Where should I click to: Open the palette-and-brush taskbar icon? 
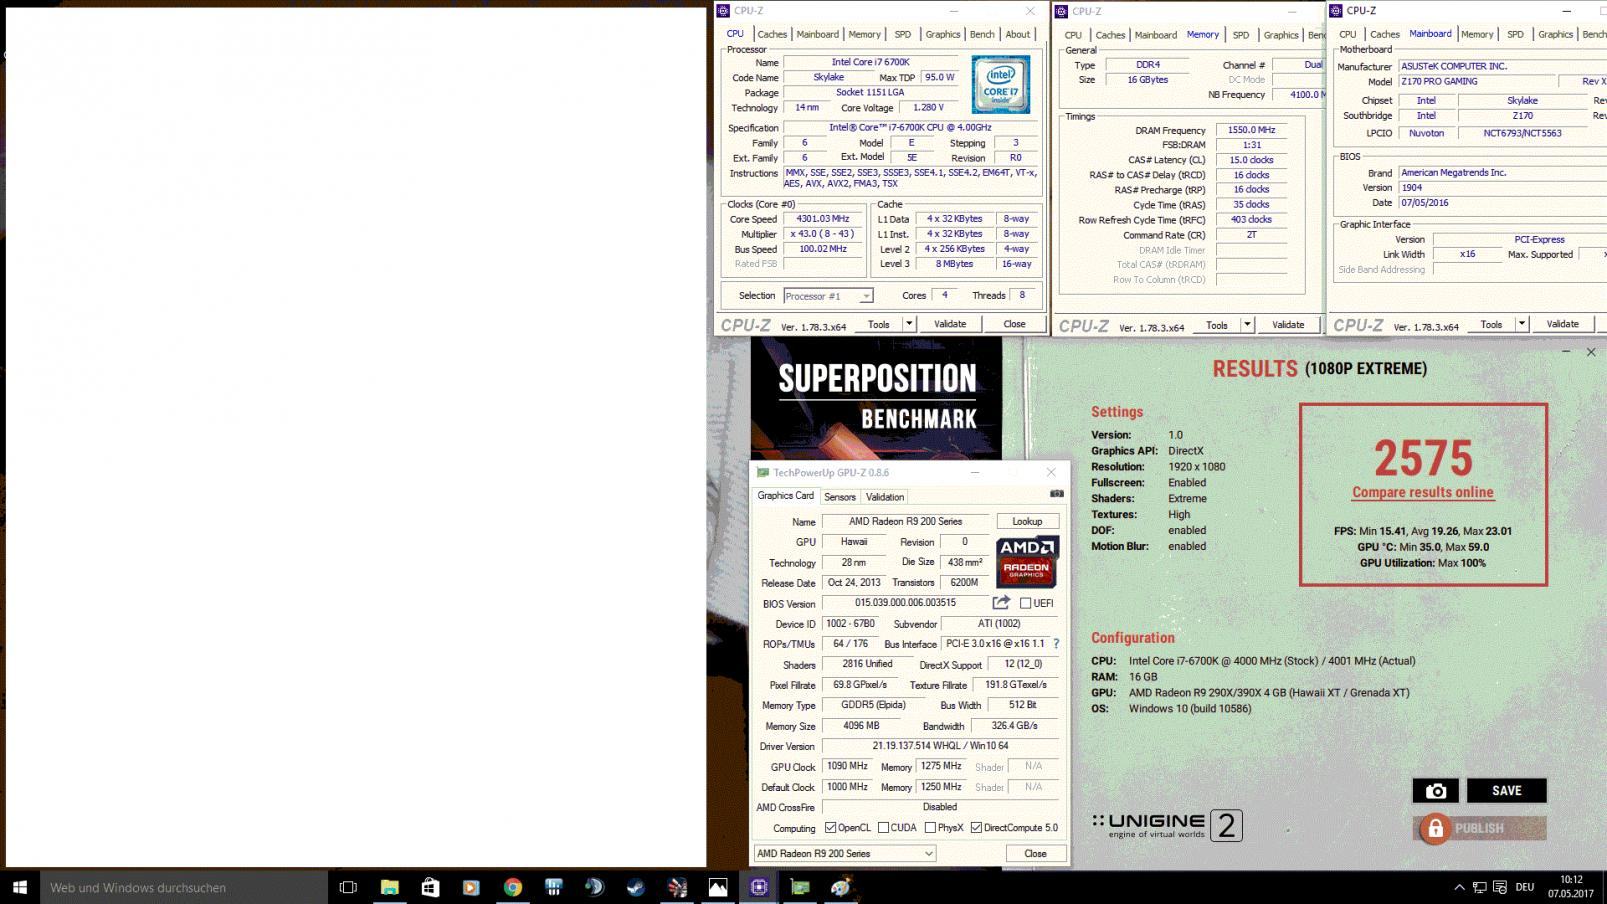[x=840, y=887]
